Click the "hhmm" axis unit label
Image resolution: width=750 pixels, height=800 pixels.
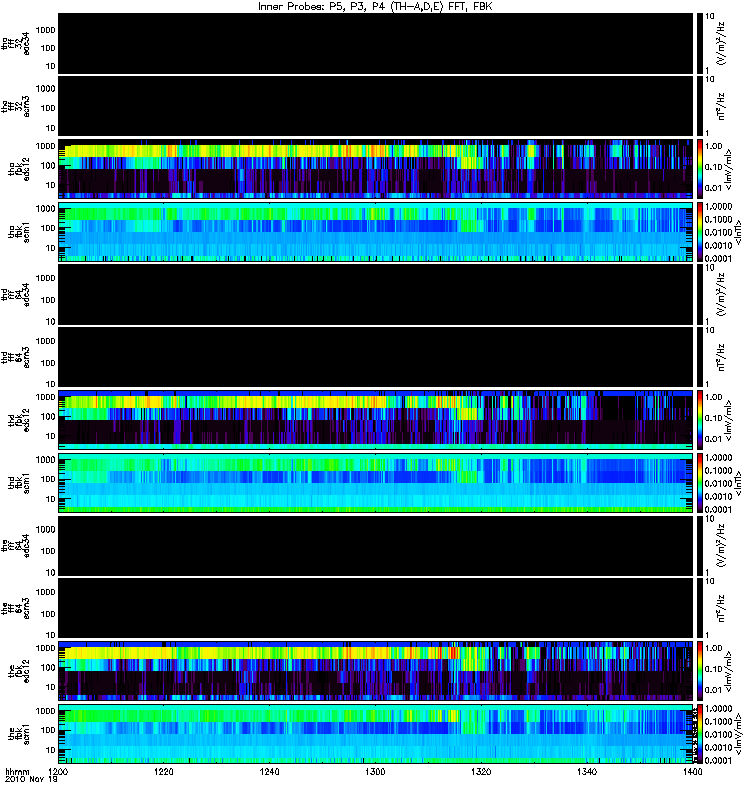pyautogui.click(x=17, y=772)
